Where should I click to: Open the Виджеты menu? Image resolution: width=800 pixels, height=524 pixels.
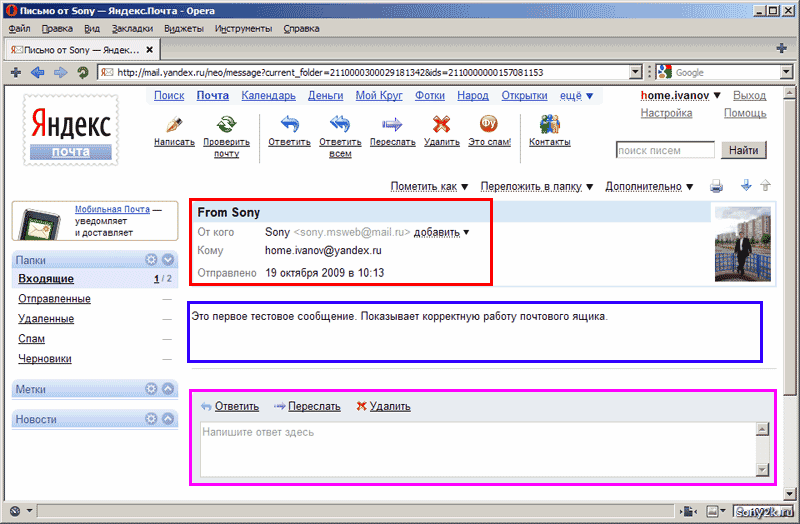(x=184, y=29)
